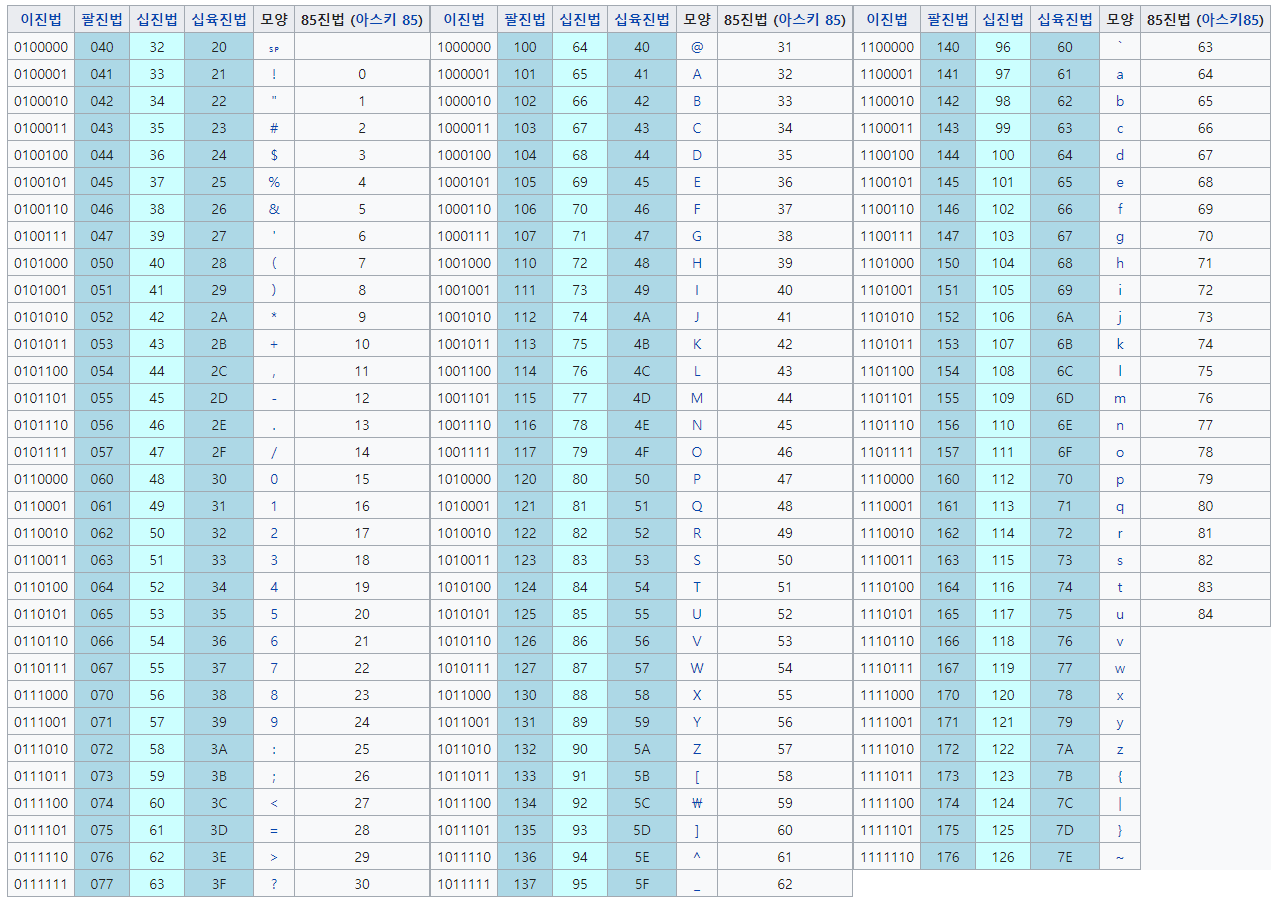The height and width of the screenshot is (905, 1278).
Task: Select the binary value '1000000'
Action: (x=464, y=47)
